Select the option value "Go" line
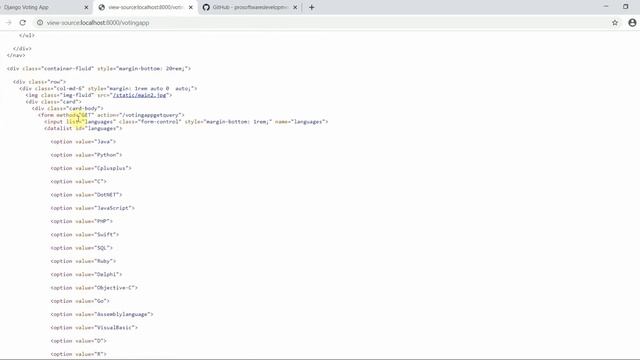Image resolution: width=640 pixels, height=360 pixels. (x=80, y=301)
